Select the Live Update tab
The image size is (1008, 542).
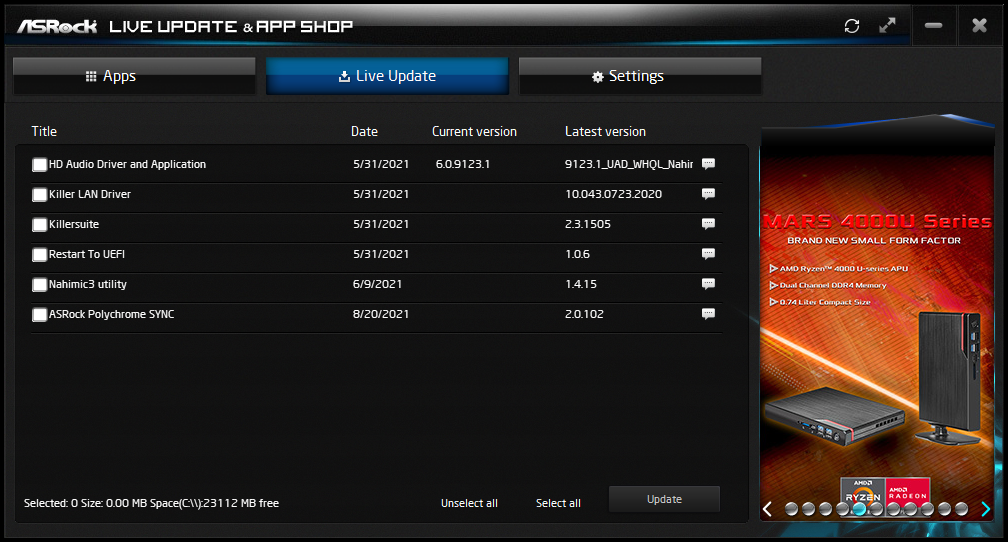pyautogui.click(x=387, y=76)
